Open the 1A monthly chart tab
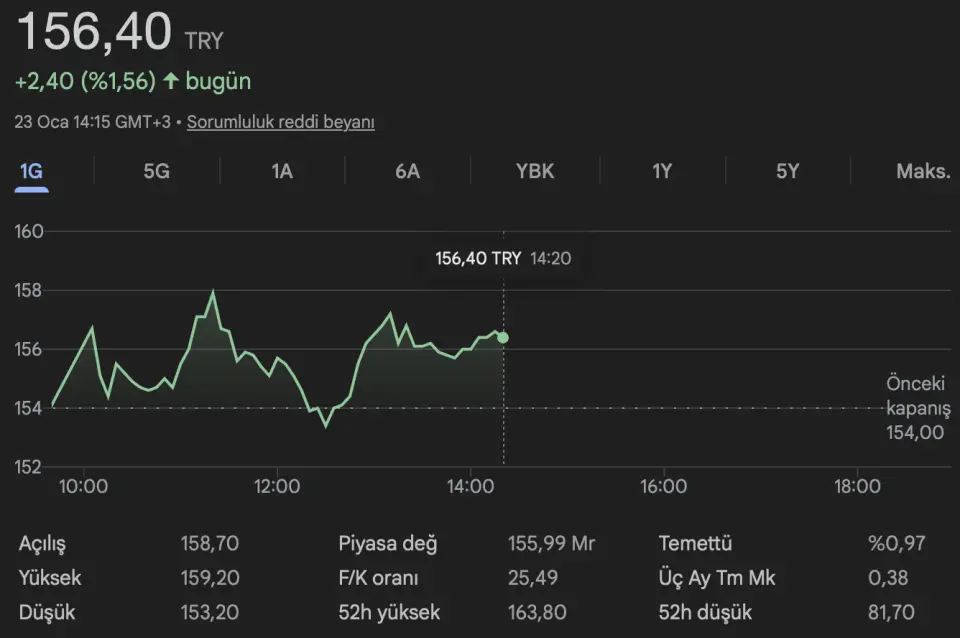Image resolution: width=960 pixels, height=638 pixels. pos(282,171)
